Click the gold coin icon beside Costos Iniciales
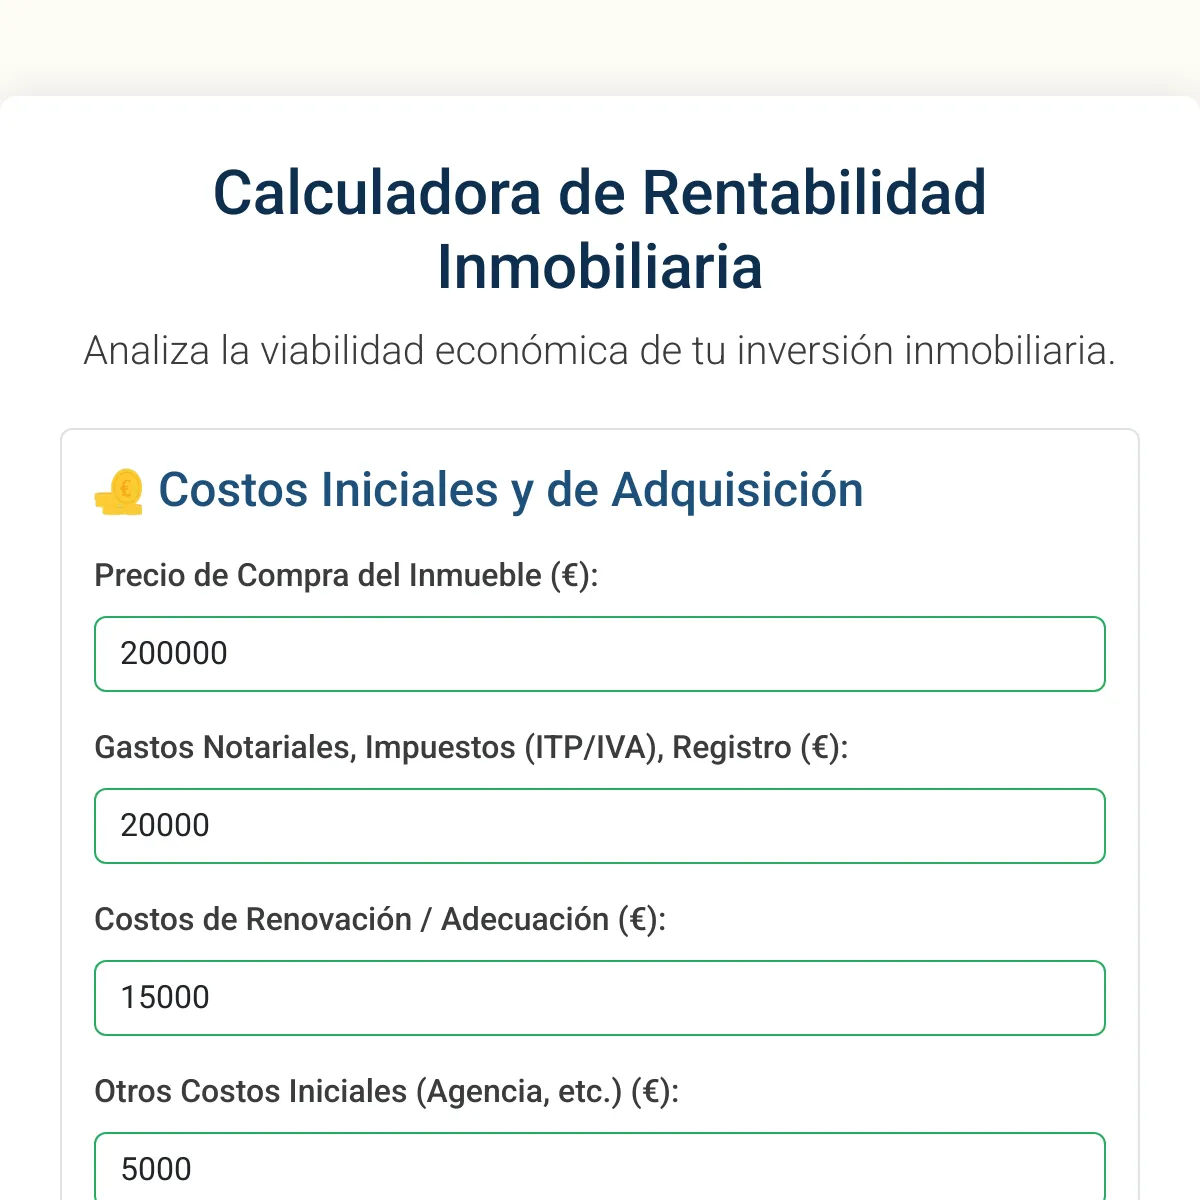1200x1200 pixels. pos(119,492)
